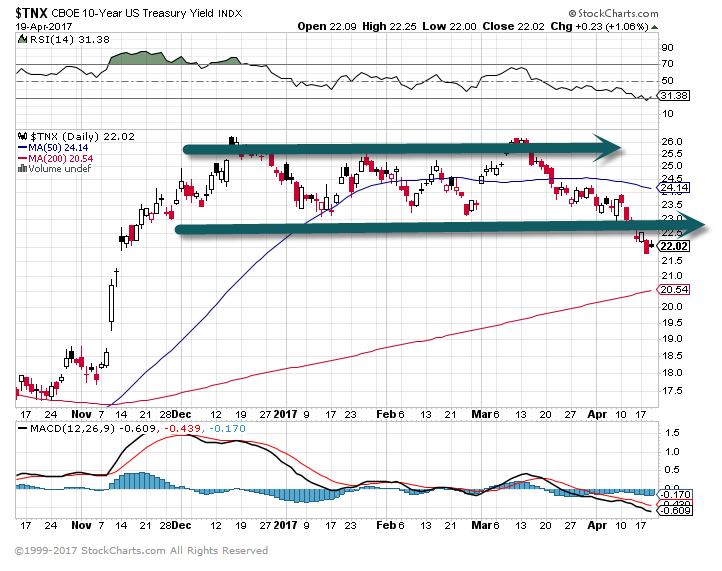Click the MA(200) 20.54 legend entry
The height and width of the screenshot is (571, 722).
point(61,158)
